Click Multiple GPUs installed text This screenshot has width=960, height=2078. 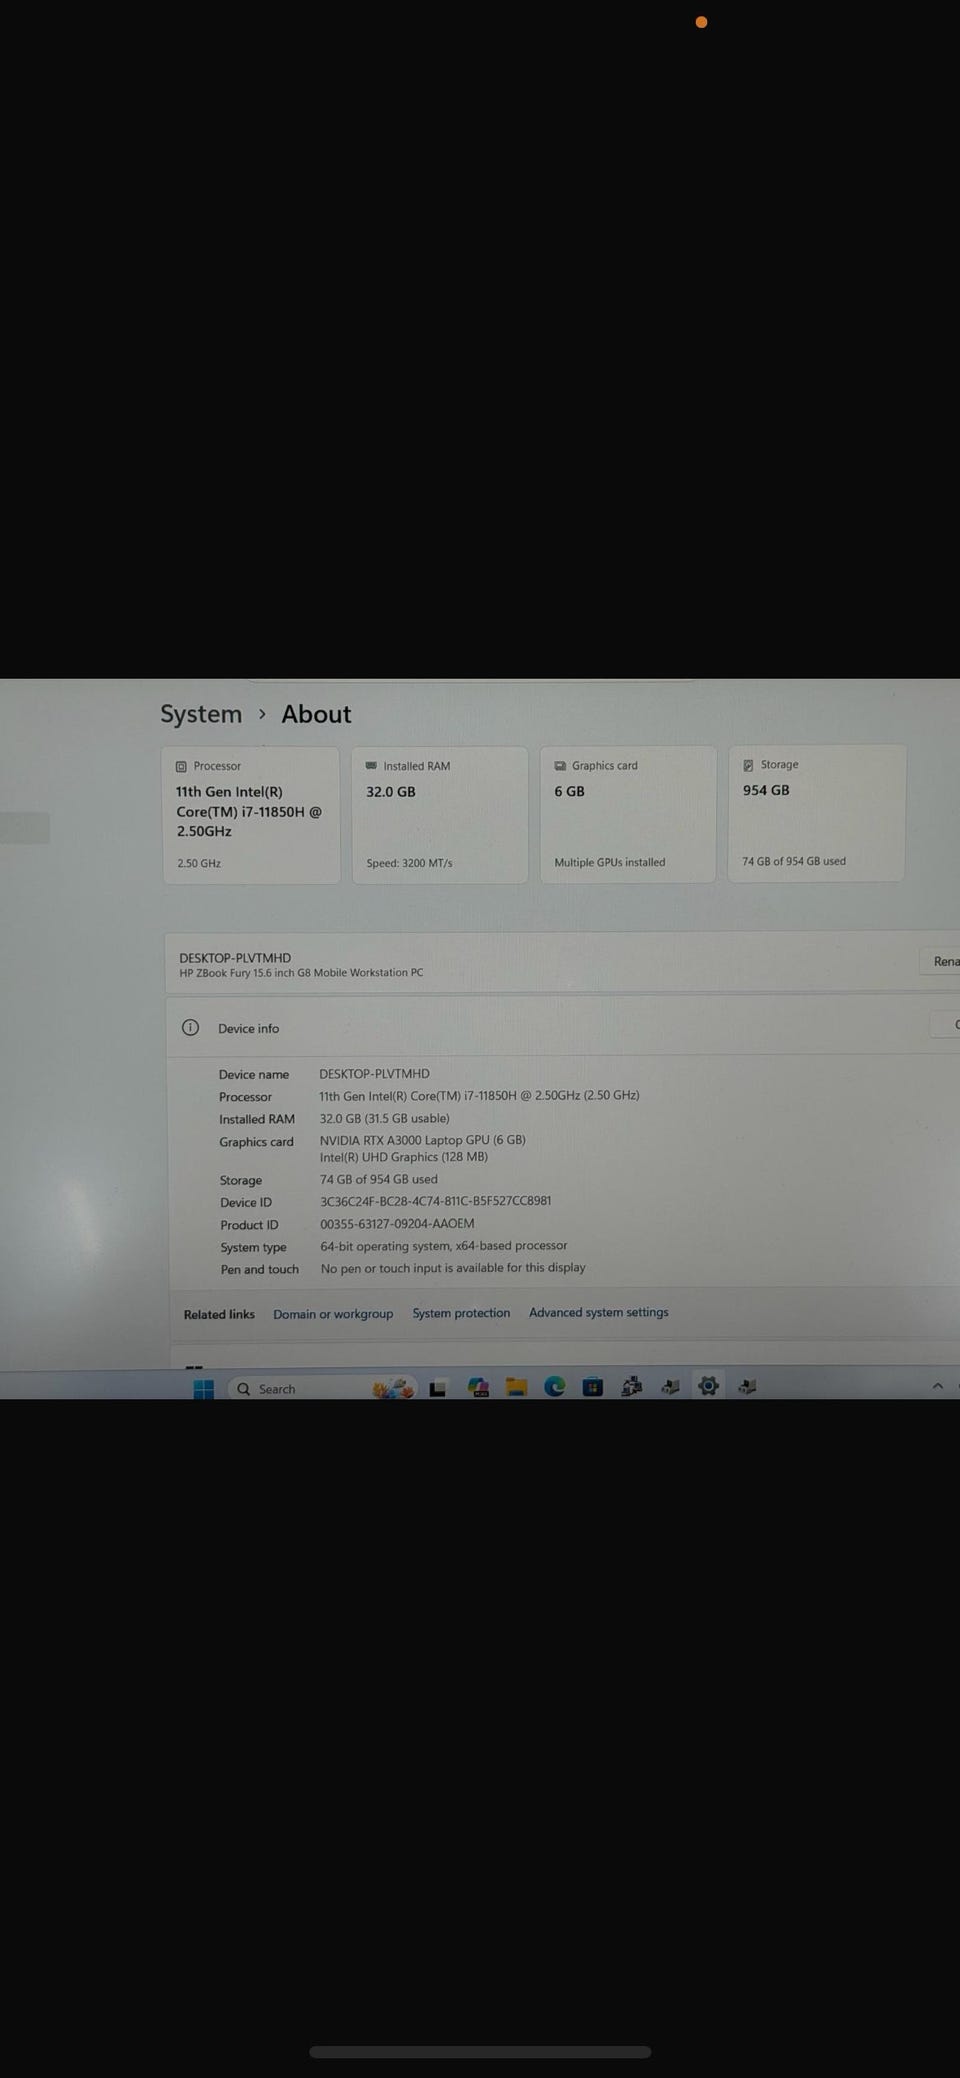point(610,862)
